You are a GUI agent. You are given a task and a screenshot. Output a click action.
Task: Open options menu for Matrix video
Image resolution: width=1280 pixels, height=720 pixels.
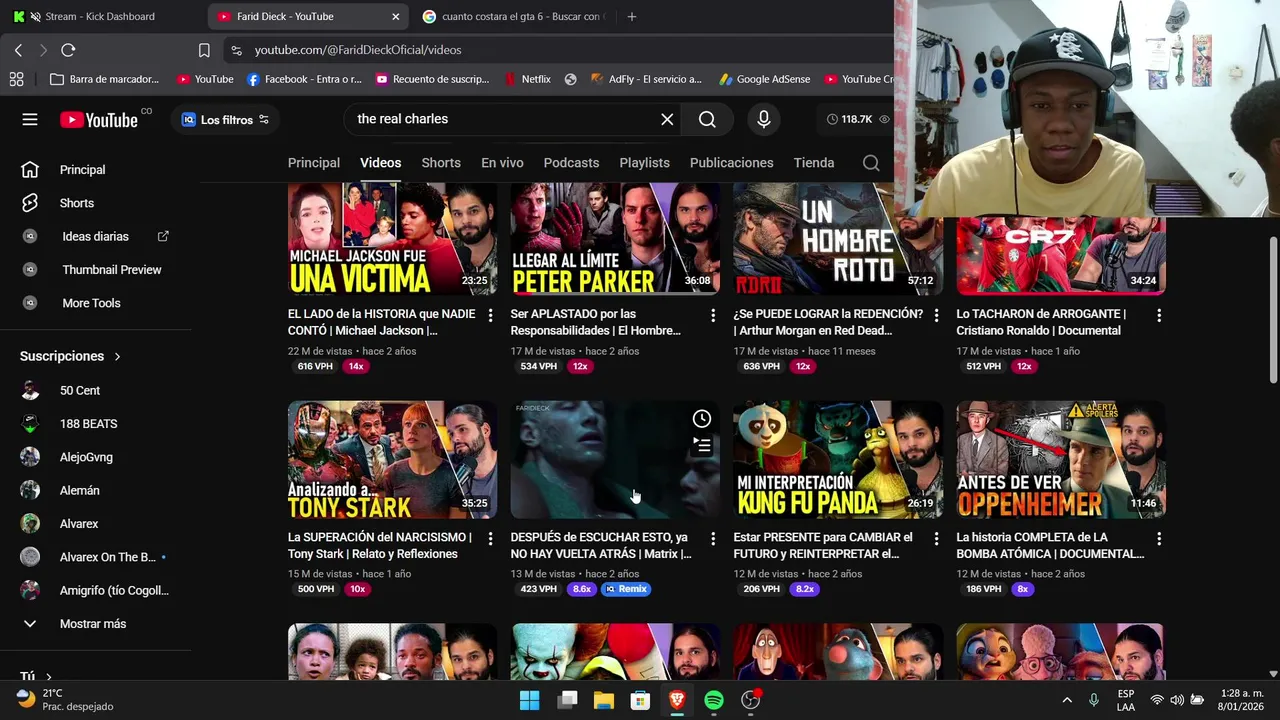pos(713,539)
